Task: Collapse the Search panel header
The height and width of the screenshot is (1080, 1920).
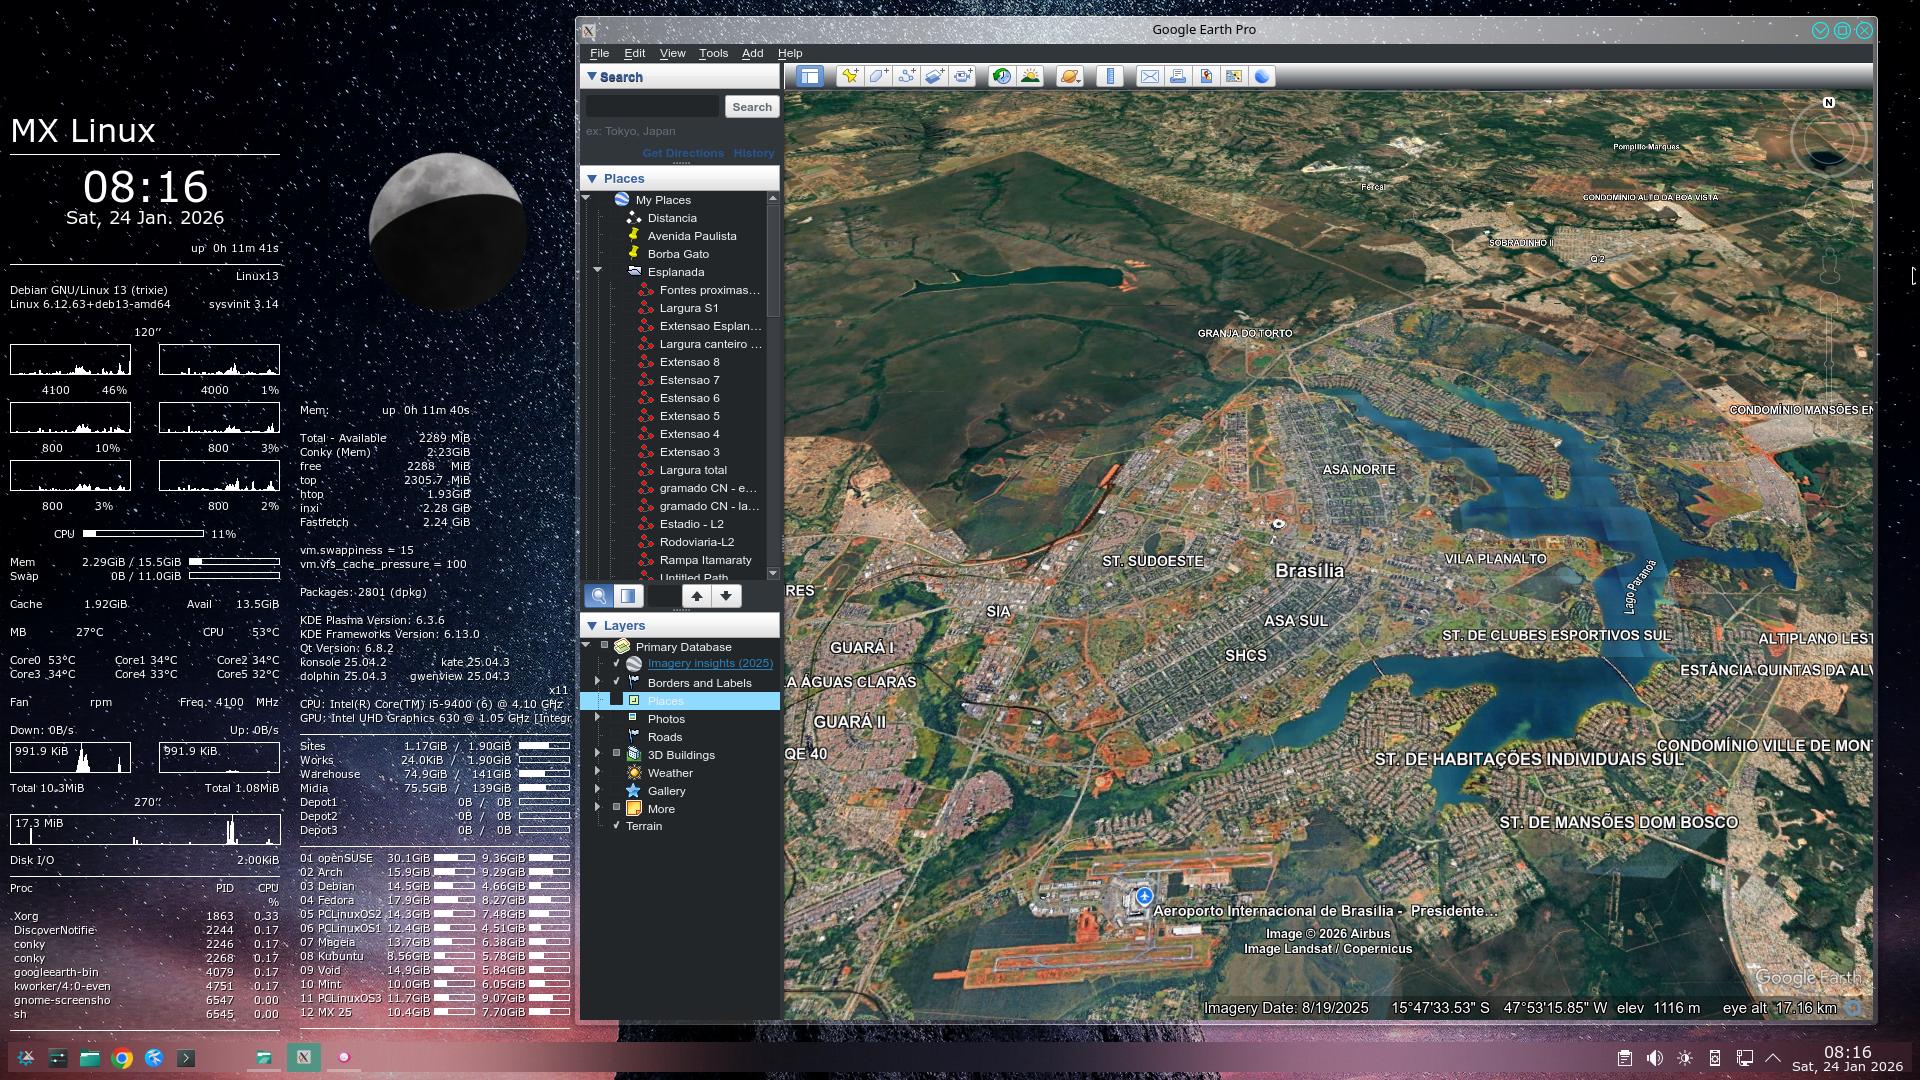Action: click(592, 77)
